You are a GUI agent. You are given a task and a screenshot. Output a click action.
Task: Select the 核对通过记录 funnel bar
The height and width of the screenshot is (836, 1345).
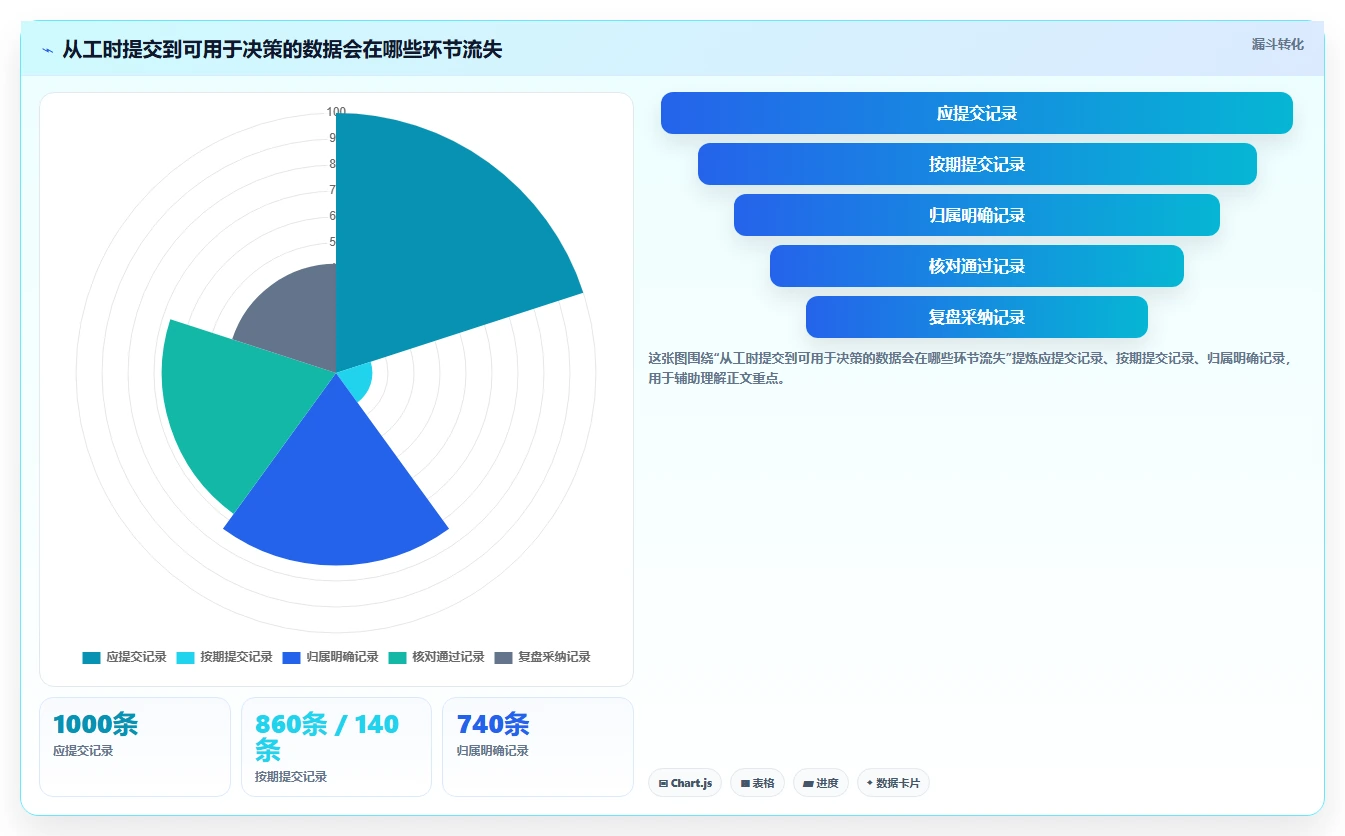[x=977, y=266]
